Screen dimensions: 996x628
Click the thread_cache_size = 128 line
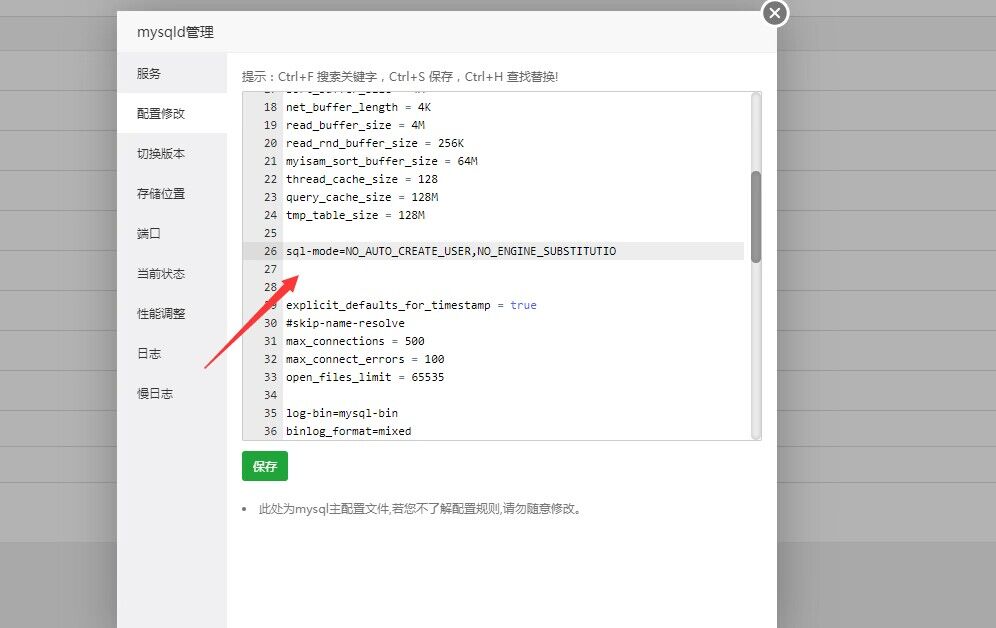click(x=361, y=179)
